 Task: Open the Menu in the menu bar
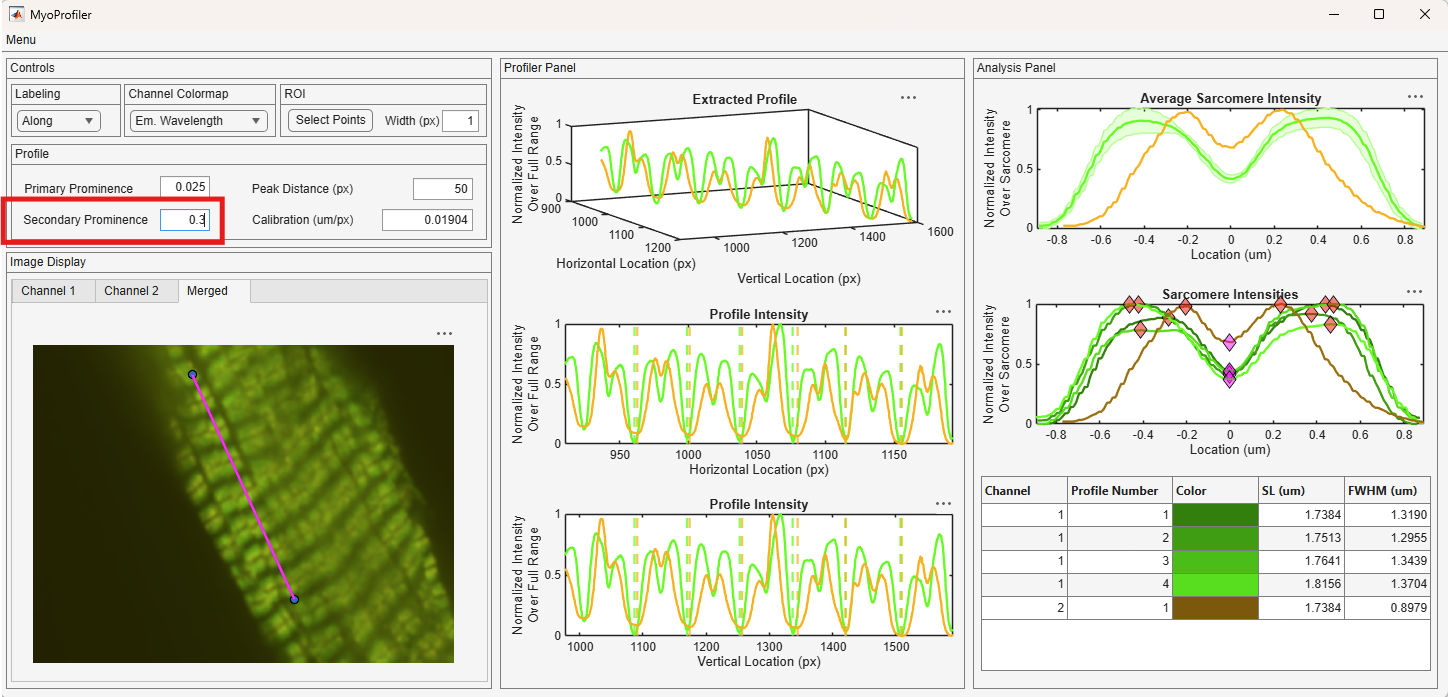pos(21,40)
